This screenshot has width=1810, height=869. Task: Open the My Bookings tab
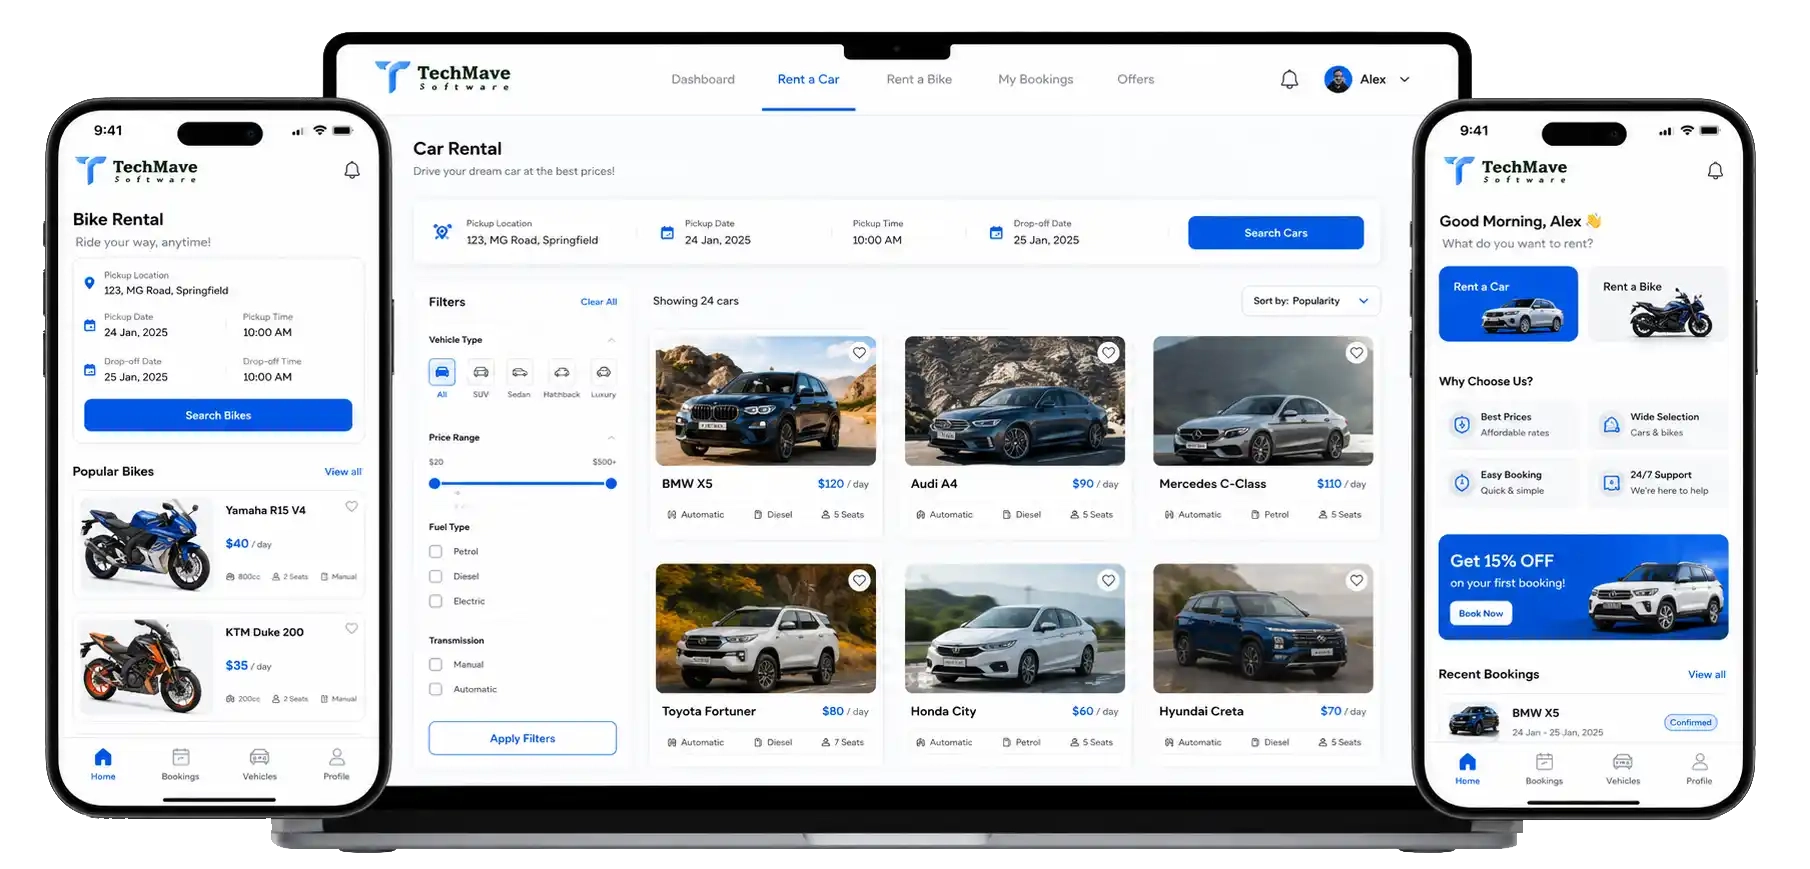pos(1035,80)
